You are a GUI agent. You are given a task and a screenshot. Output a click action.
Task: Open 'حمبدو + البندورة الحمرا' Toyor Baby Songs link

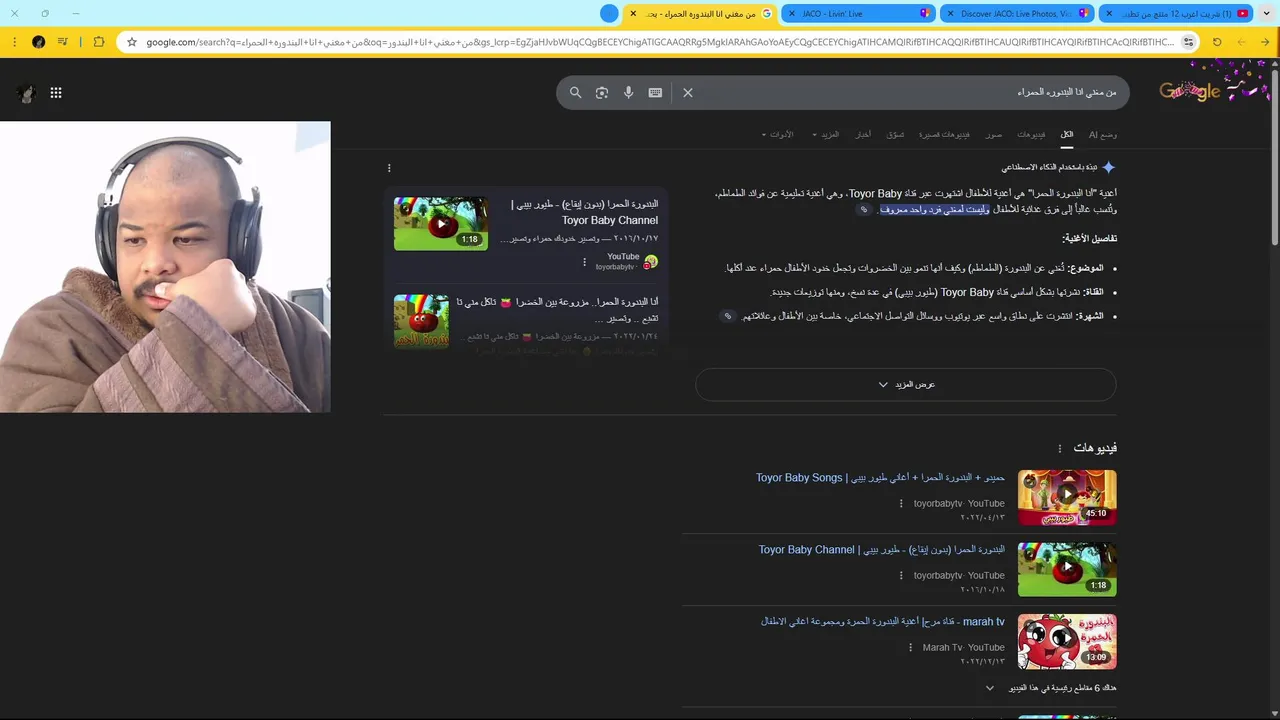pyautogui.click(x=880, y=478)
